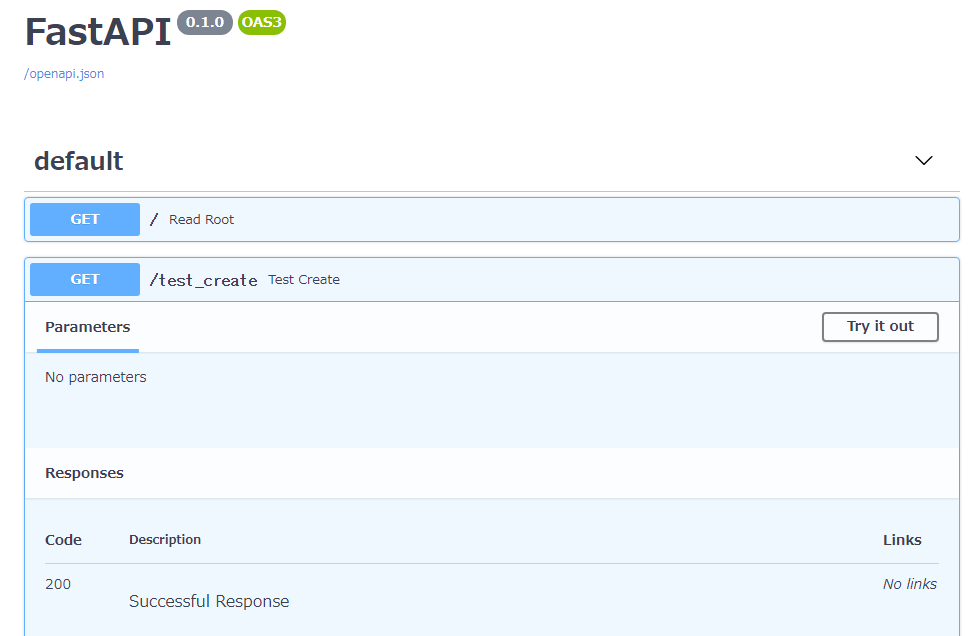Expand the GET / Read Root endpoint
The image size is (972, 636).
[492, 219]
